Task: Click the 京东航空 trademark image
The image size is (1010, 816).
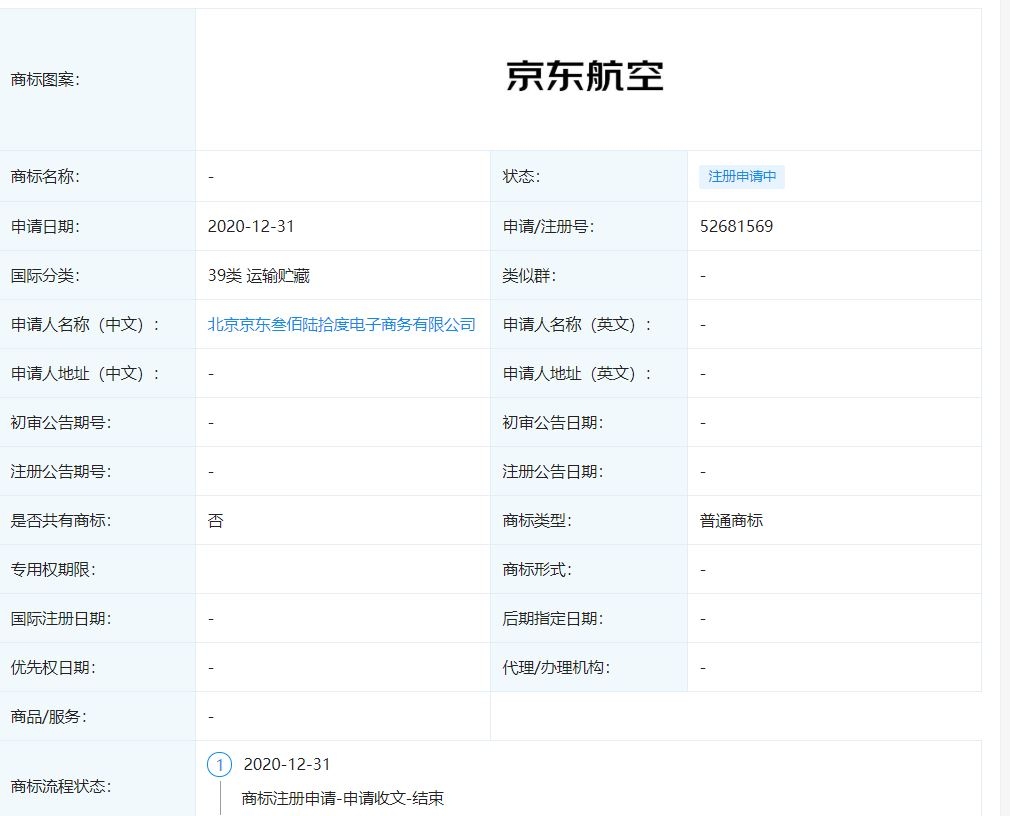Action: pyautogui.click(x=585, y=76)
